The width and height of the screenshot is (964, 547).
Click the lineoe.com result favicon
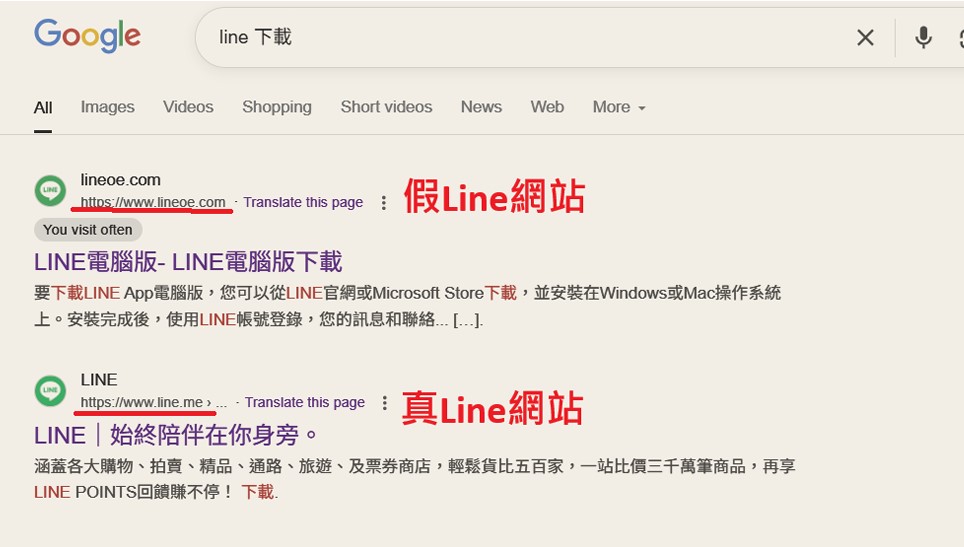coord(50,190)
